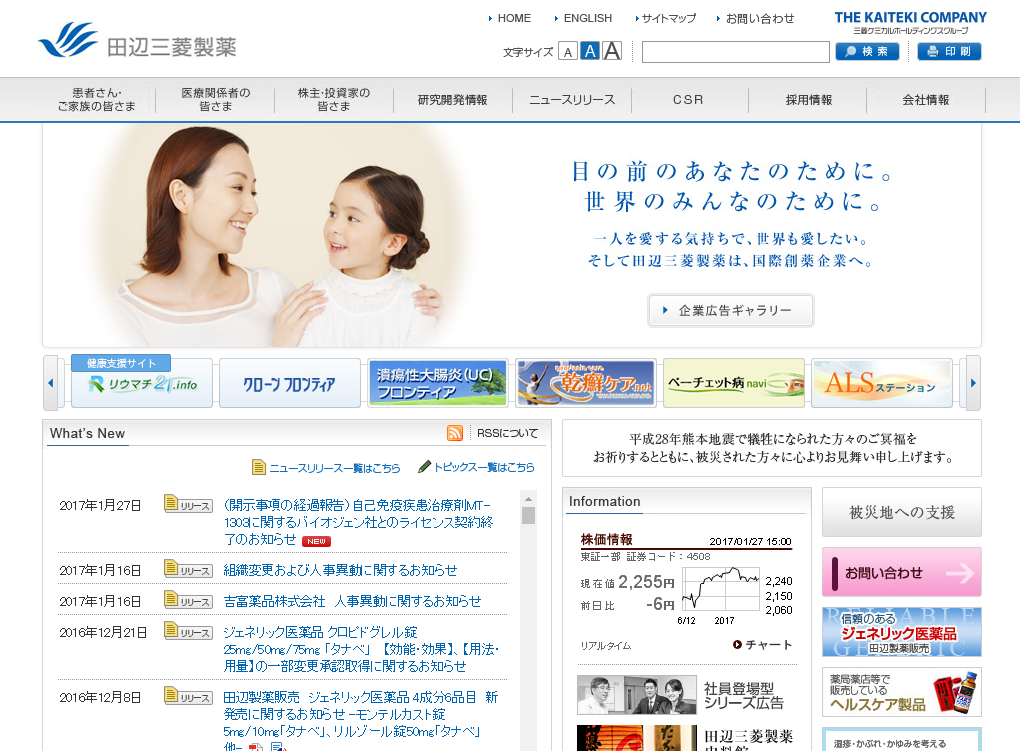Click the RSS feed icon

(455, 433)
